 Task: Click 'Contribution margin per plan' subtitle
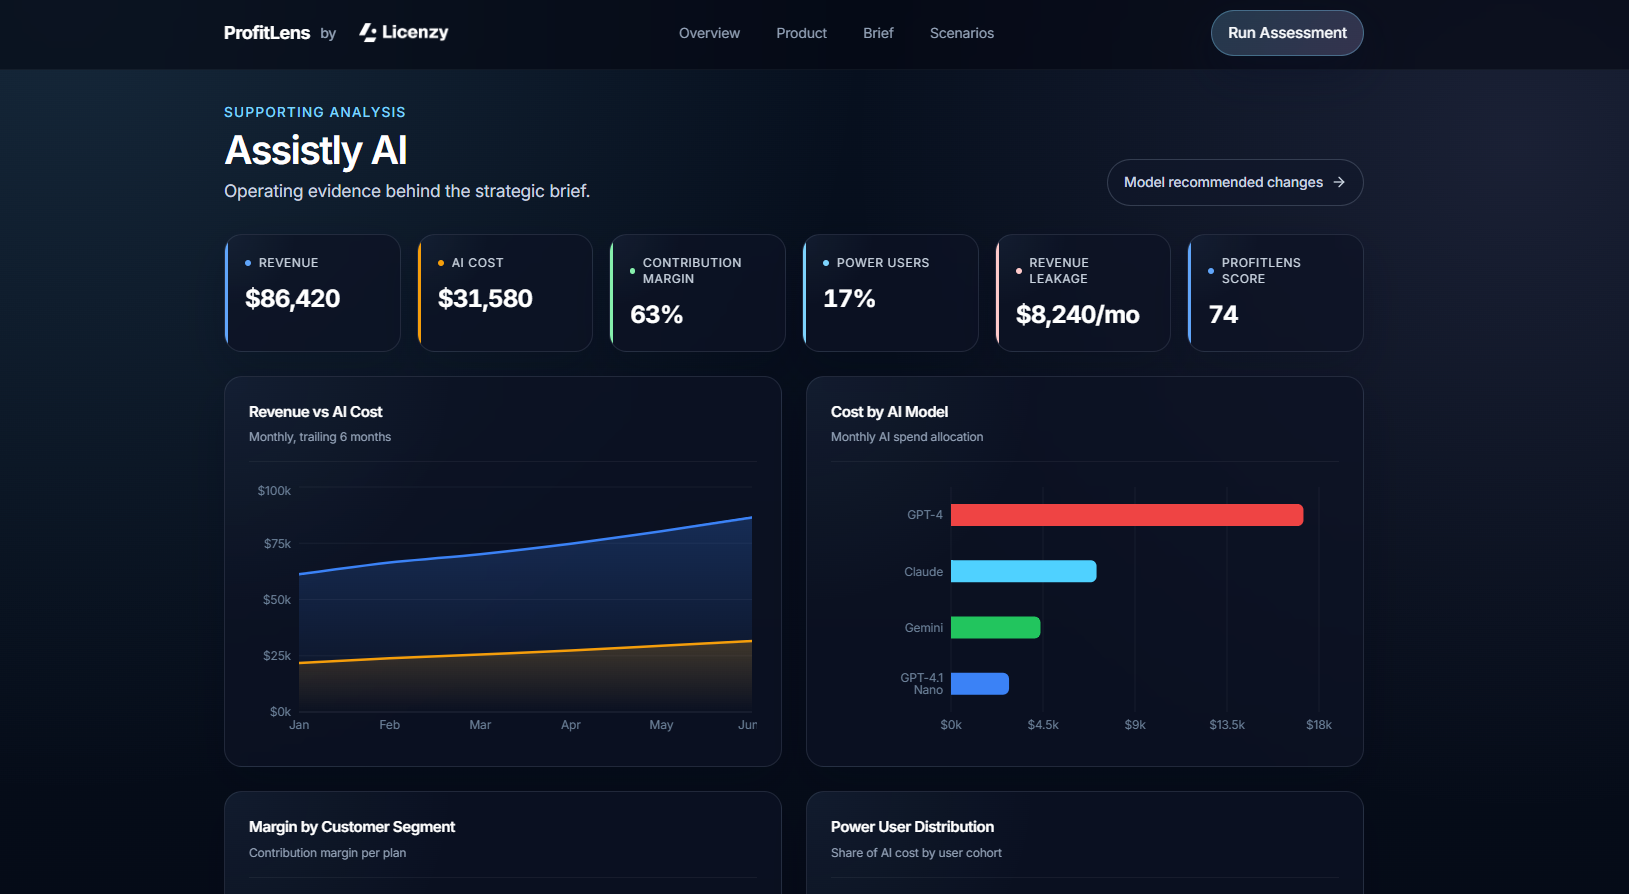327,853
